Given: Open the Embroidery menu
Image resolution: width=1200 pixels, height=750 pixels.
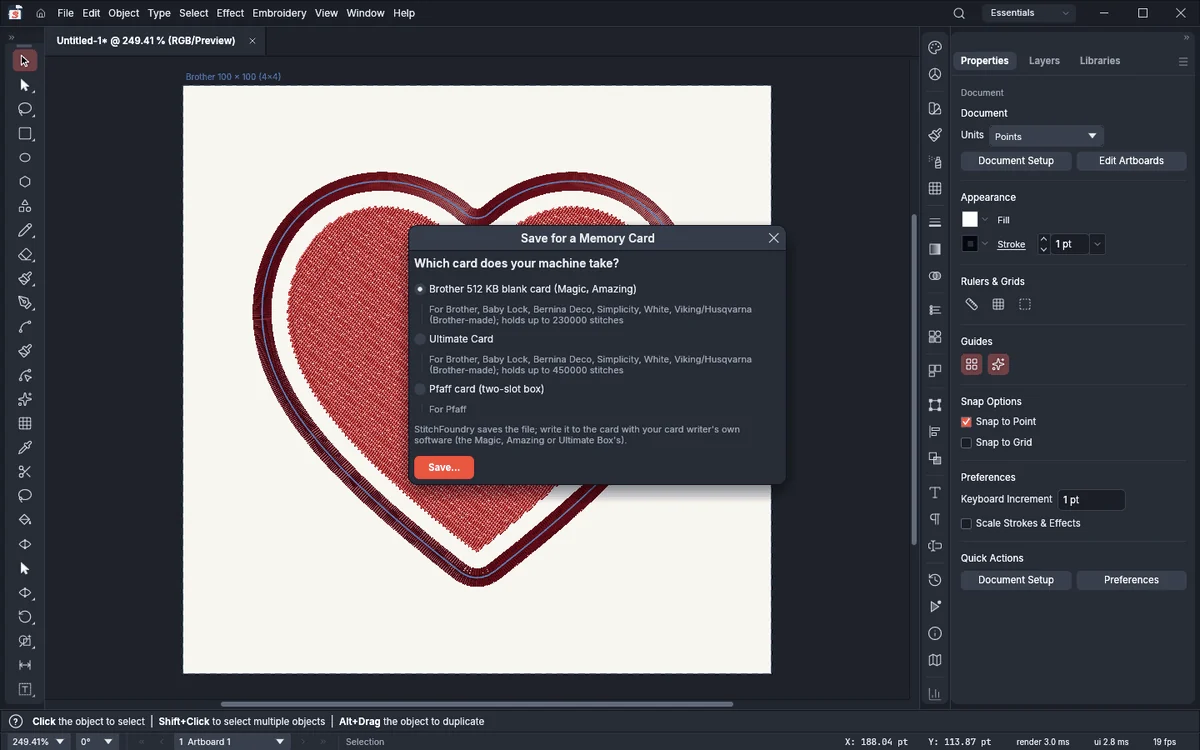Looking at the screenshot, I should [x=279, y=13].
